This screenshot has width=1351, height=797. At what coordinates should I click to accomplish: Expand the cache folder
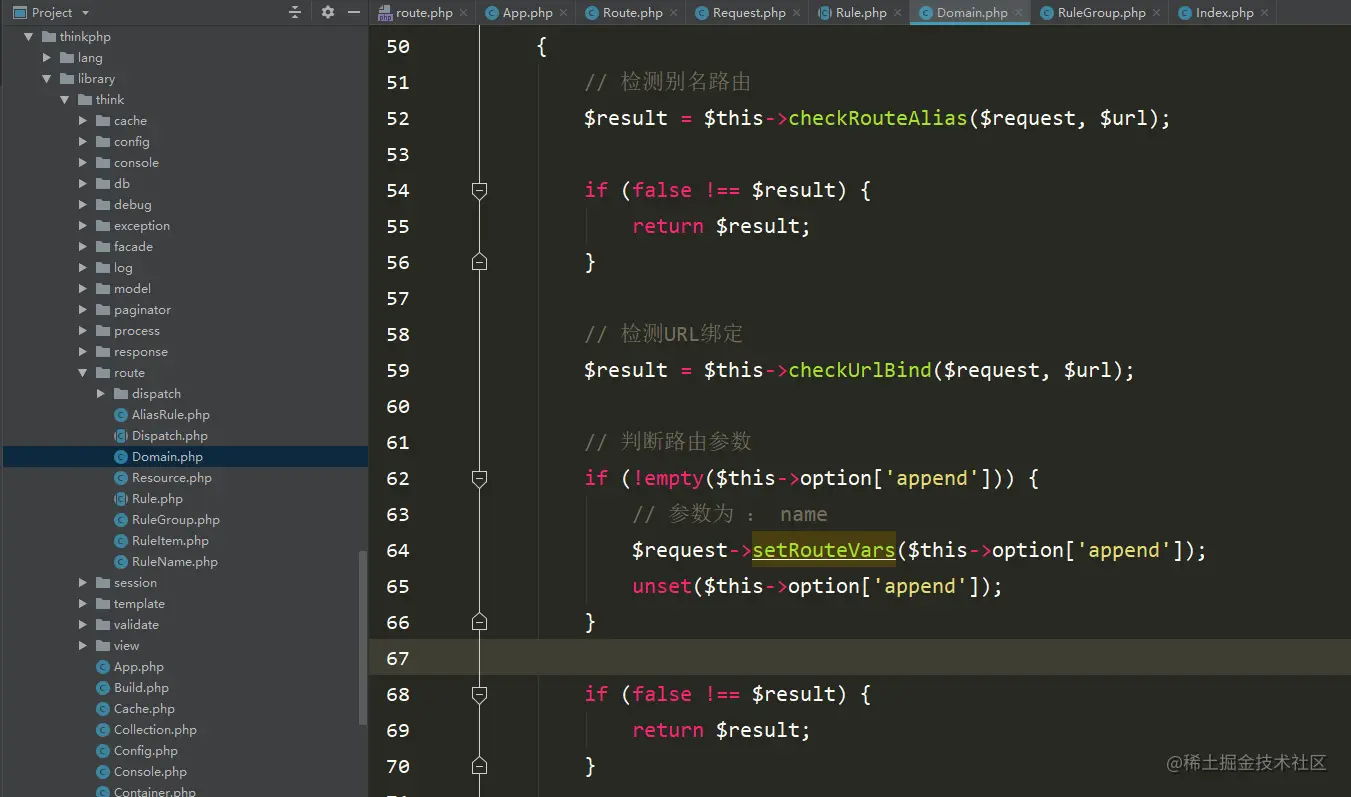(x=83, y=121)
